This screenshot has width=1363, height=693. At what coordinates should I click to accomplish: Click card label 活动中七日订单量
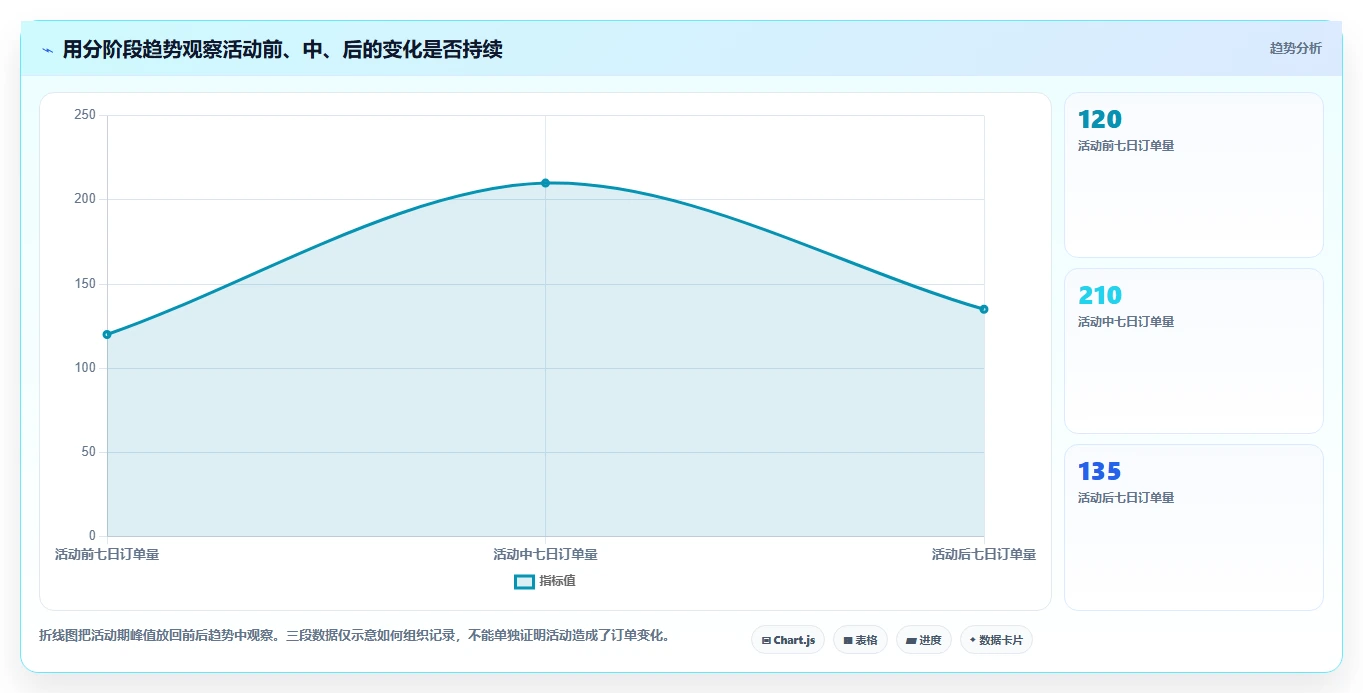pos(1126,322)
